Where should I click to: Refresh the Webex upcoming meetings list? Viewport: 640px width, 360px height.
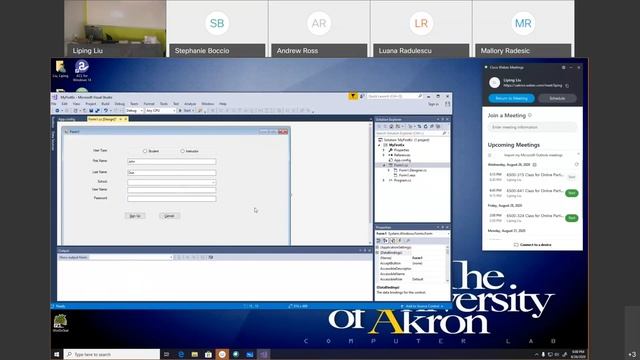pos(577,164)
